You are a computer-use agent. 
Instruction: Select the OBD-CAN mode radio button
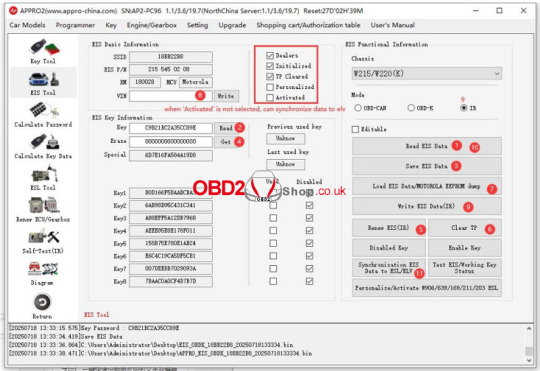tap(358, 108)
